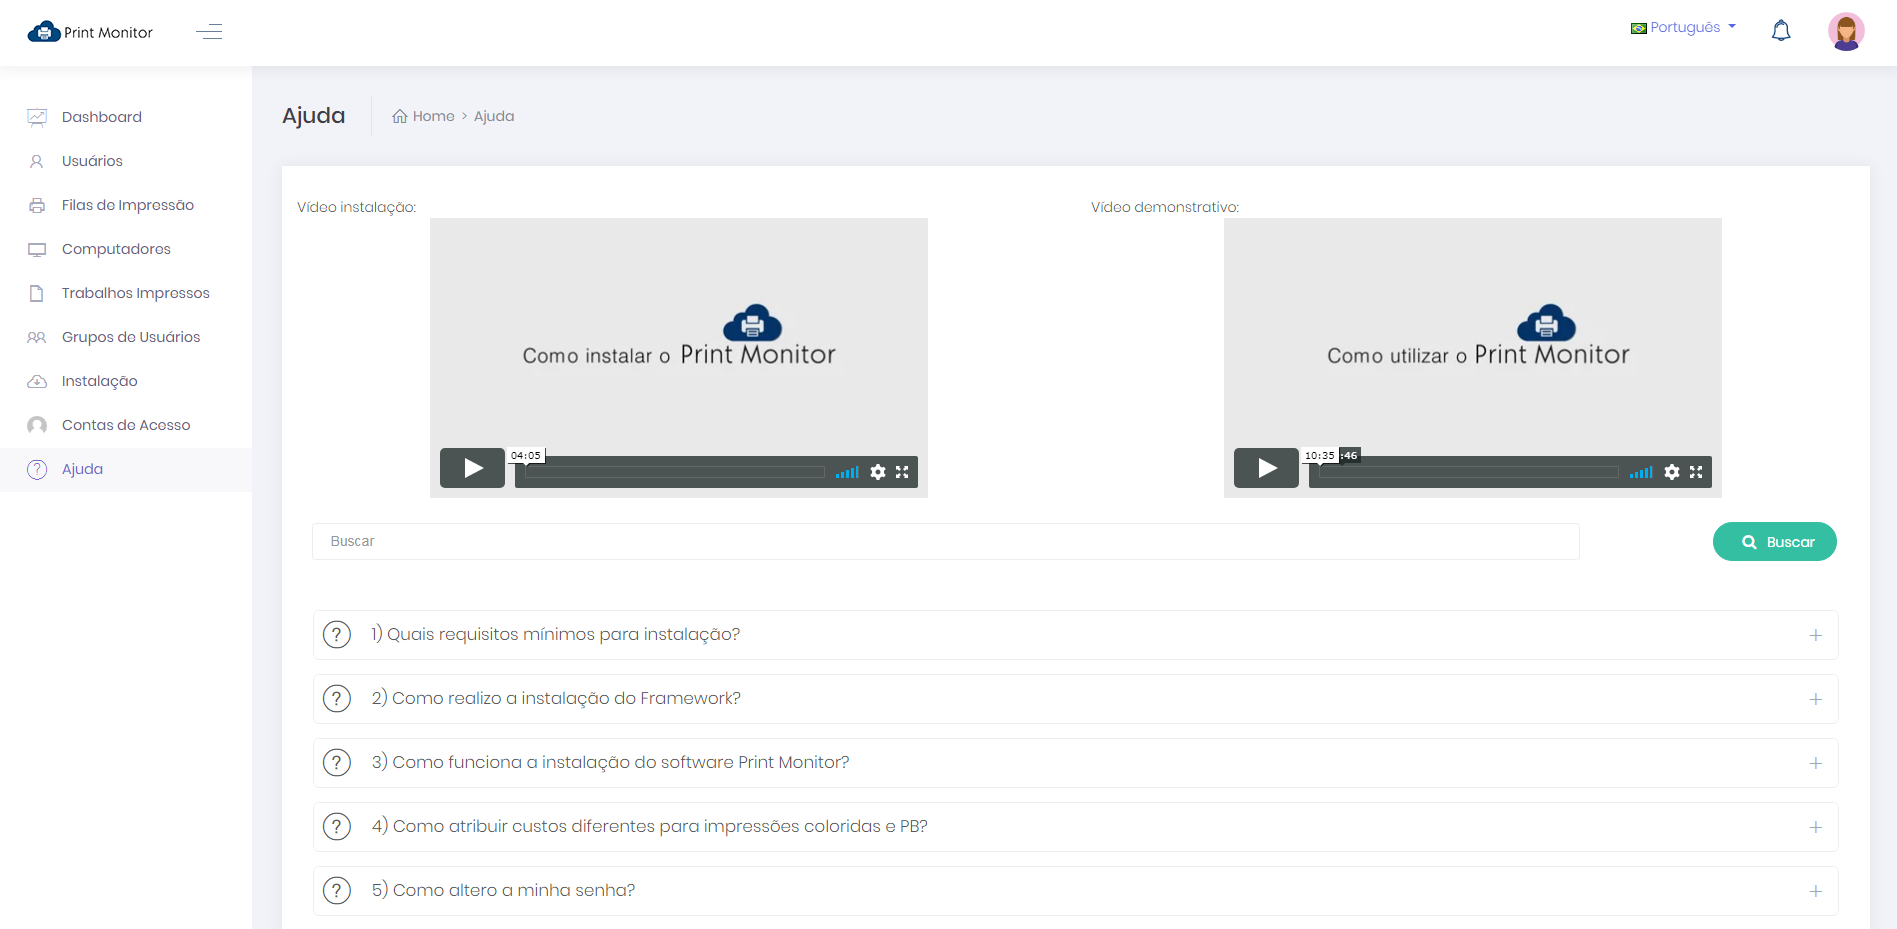
Task: Click the question mark icon beside question 4
Action: click(337, 826)
